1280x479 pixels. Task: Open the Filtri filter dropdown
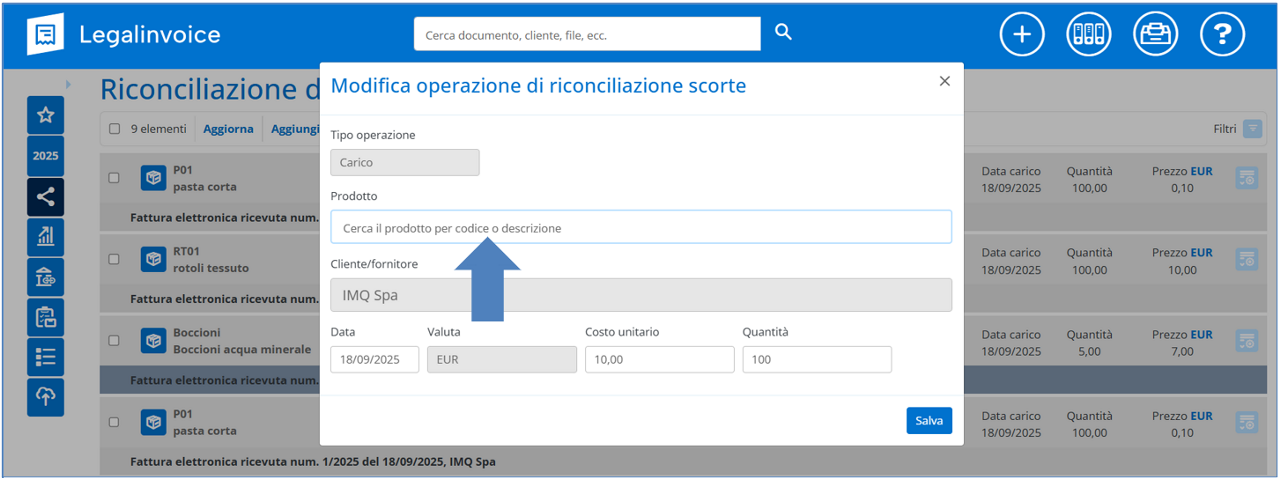1252,129
